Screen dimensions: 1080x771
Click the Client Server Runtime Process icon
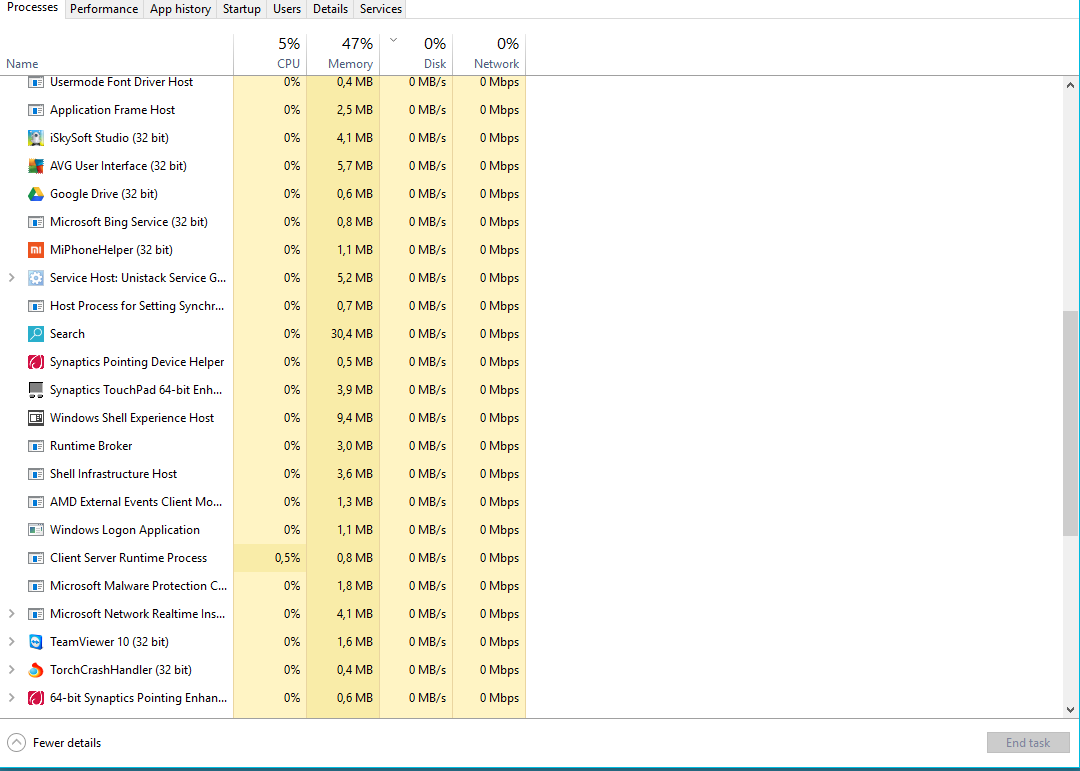36,558
